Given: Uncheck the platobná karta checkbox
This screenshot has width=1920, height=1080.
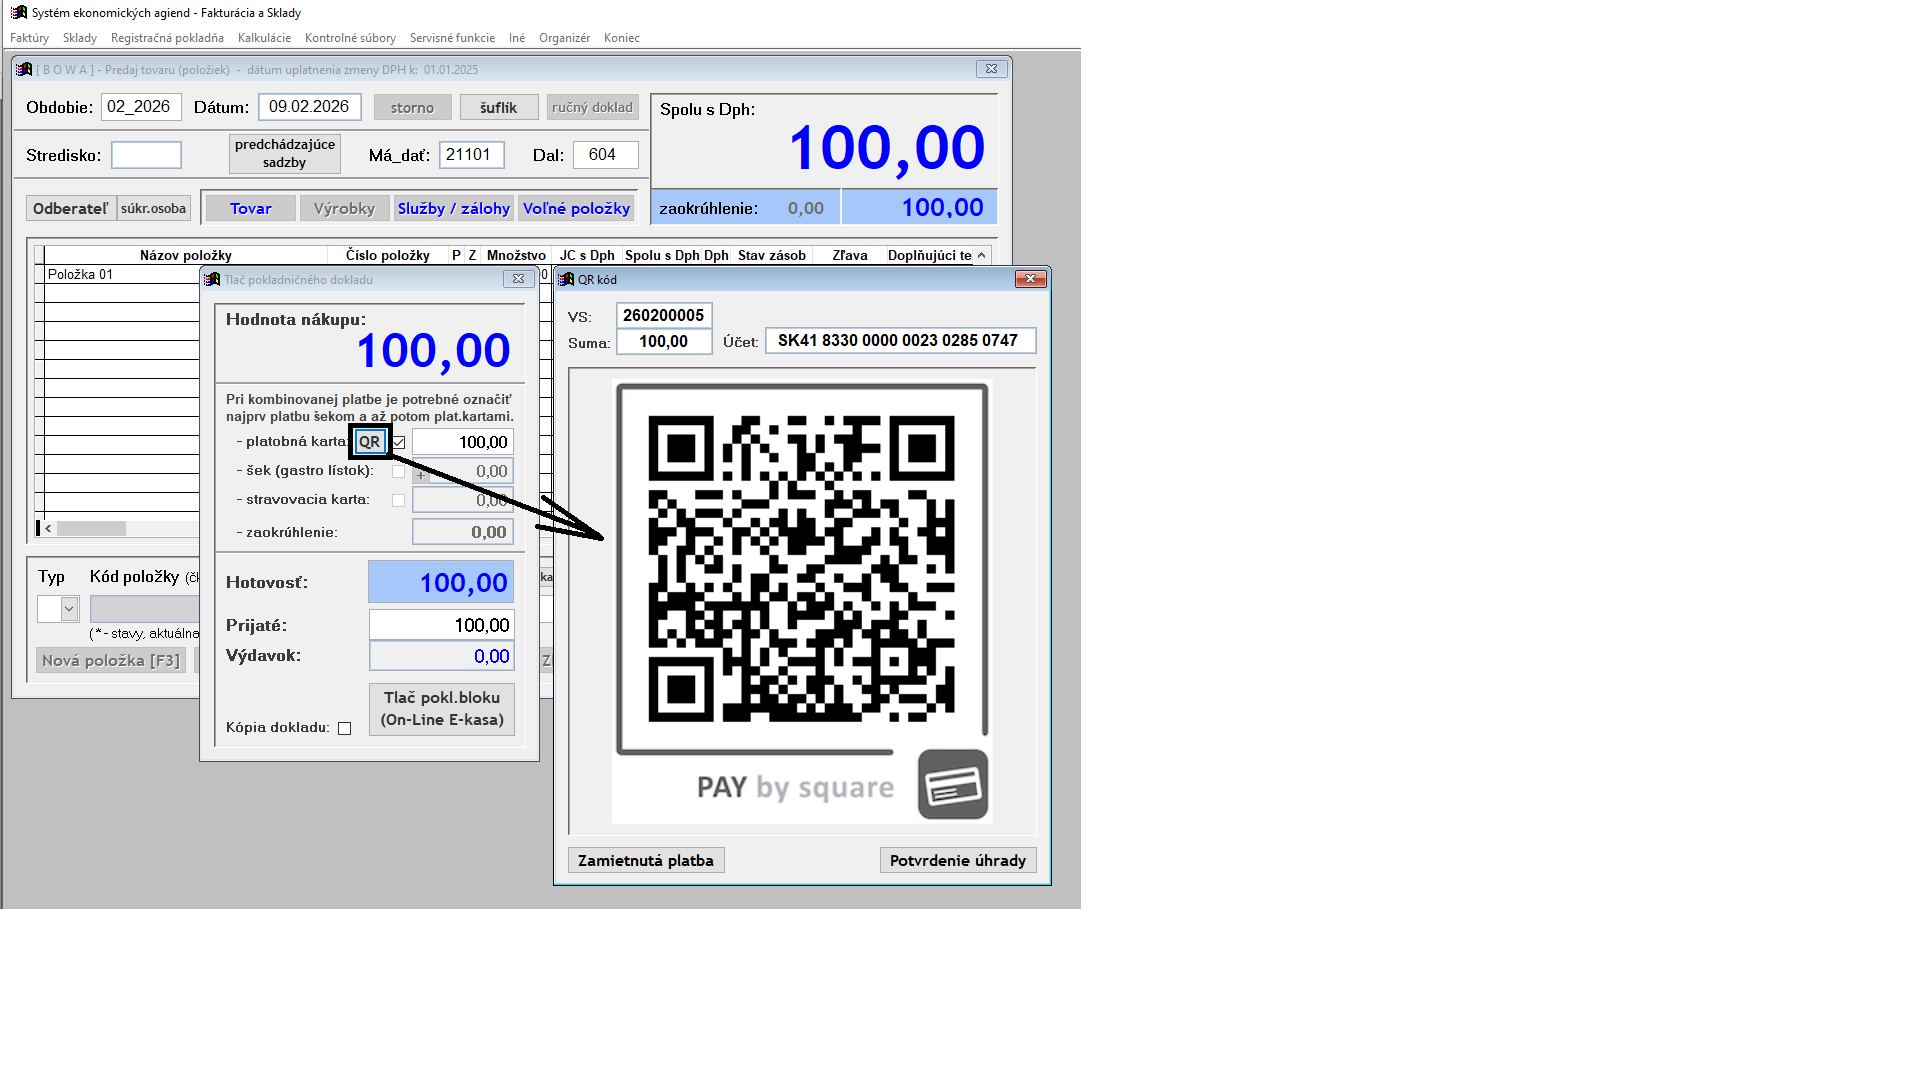Looking at the screenshot, I should 399,442.
